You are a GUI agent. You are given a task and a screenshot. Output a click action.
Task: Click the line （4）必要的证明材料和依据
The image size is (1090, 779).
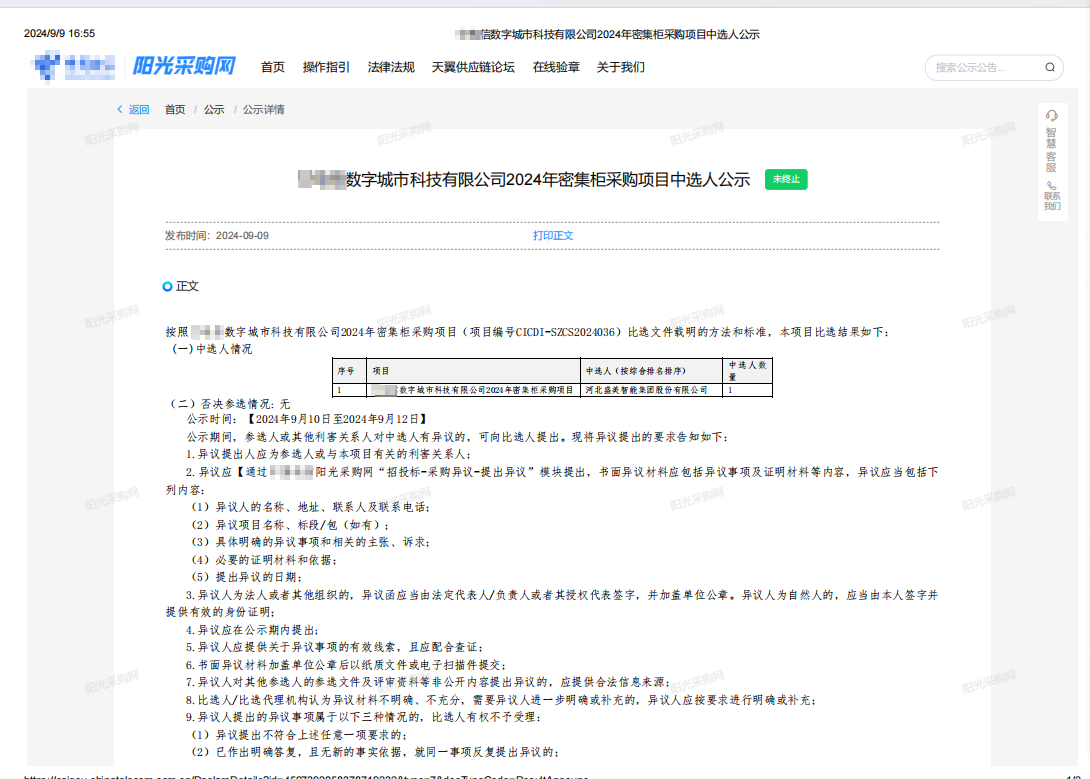(x=264, y=560)
